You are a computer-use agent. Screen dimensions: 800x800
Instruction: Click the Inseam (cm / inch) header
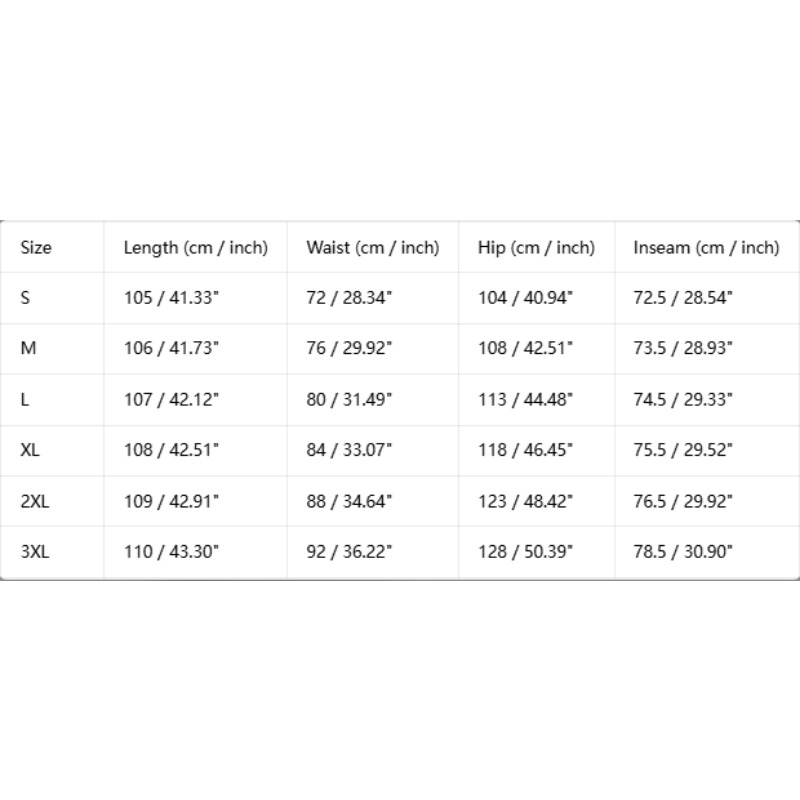point(706,247)
